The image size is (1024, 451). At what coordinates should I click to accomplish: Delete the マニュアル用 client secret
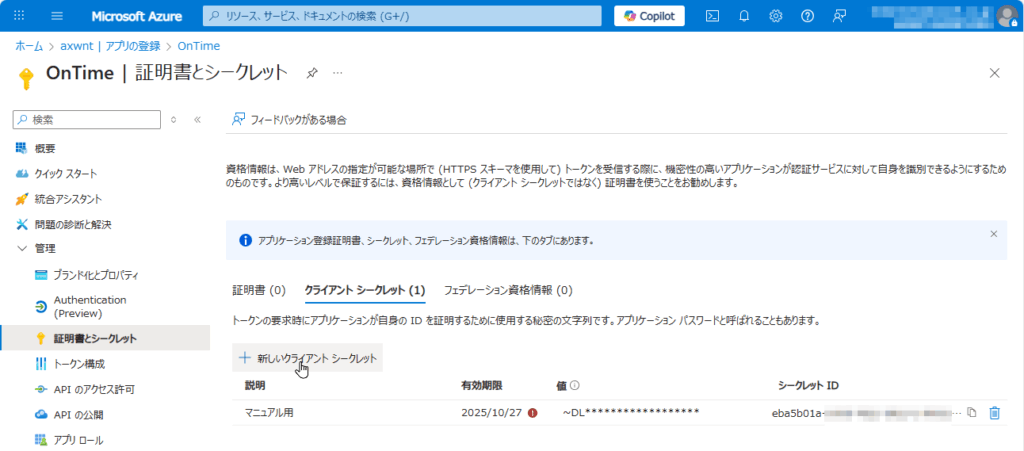coord(994,412)
